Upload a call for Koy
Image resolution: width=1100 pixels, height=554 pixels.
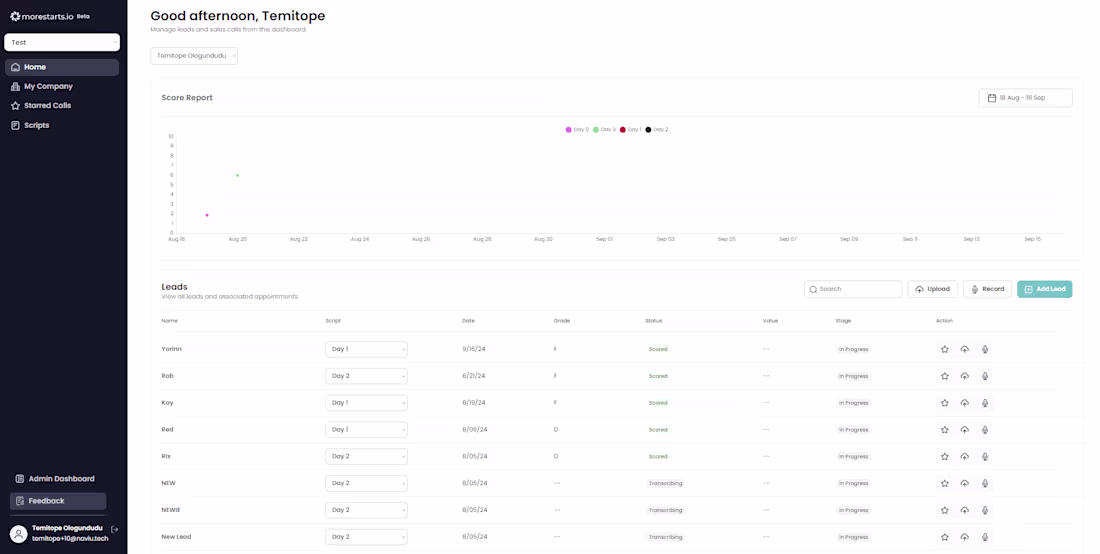point(965,403)
